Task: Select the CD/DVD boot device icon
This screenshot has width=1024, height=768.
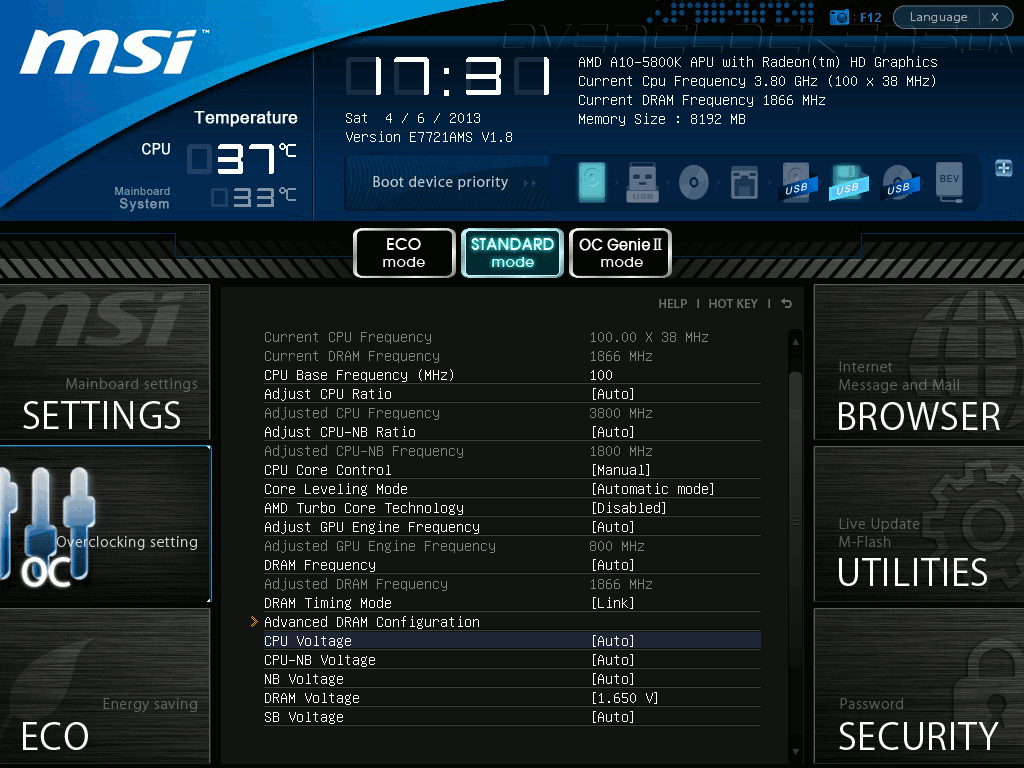Action: [694, 182]
